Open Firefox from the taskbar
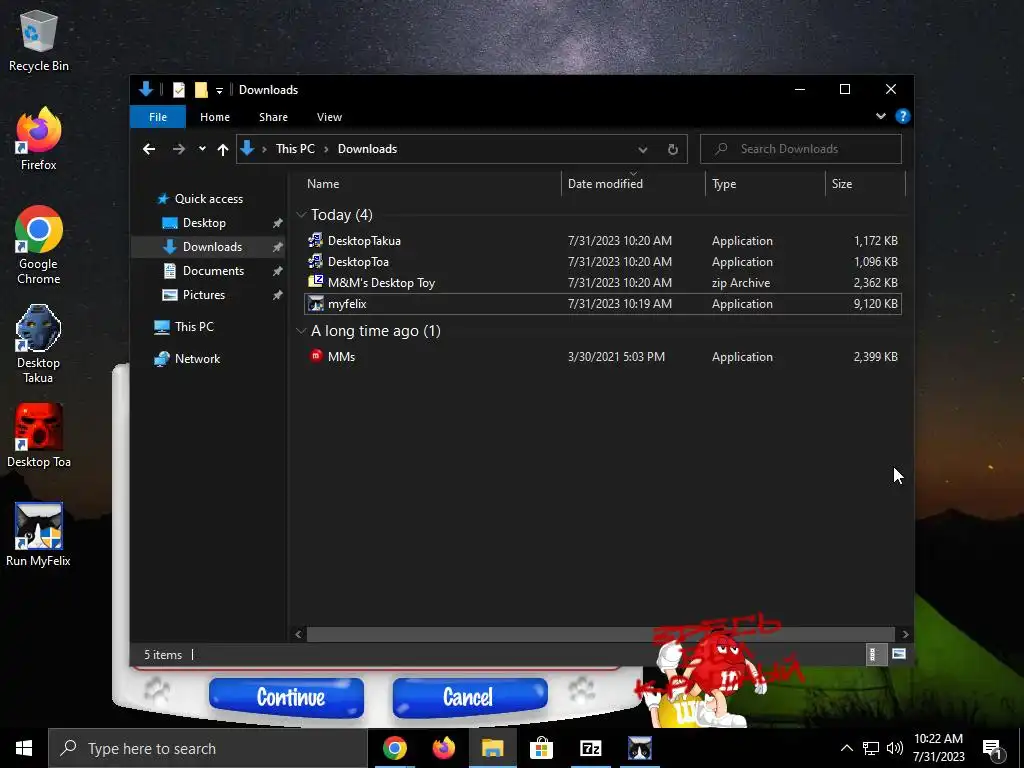The image size is (1024, 768). [x=443, y=748]
